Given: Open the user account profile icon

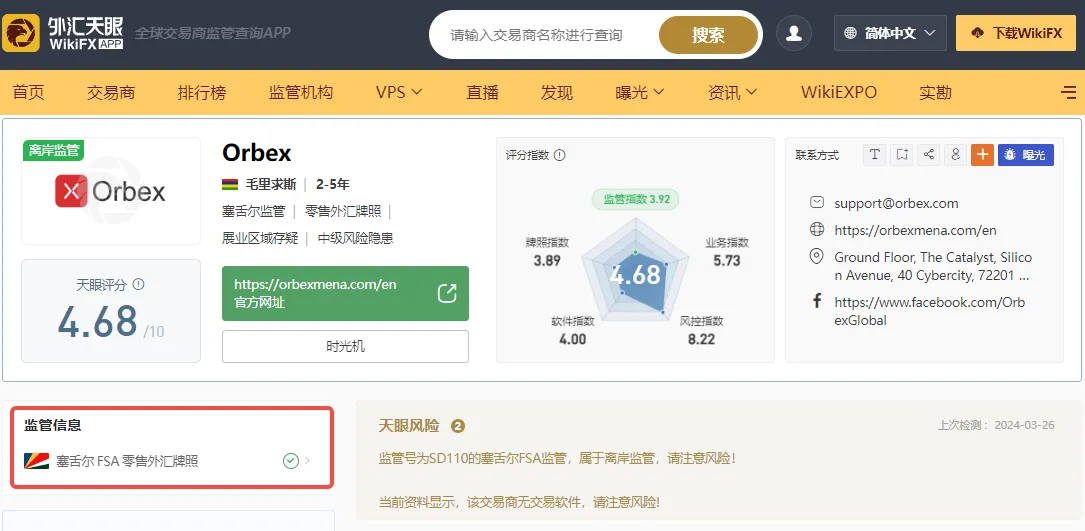Looking at the screenshot, I should pos(794,33).
